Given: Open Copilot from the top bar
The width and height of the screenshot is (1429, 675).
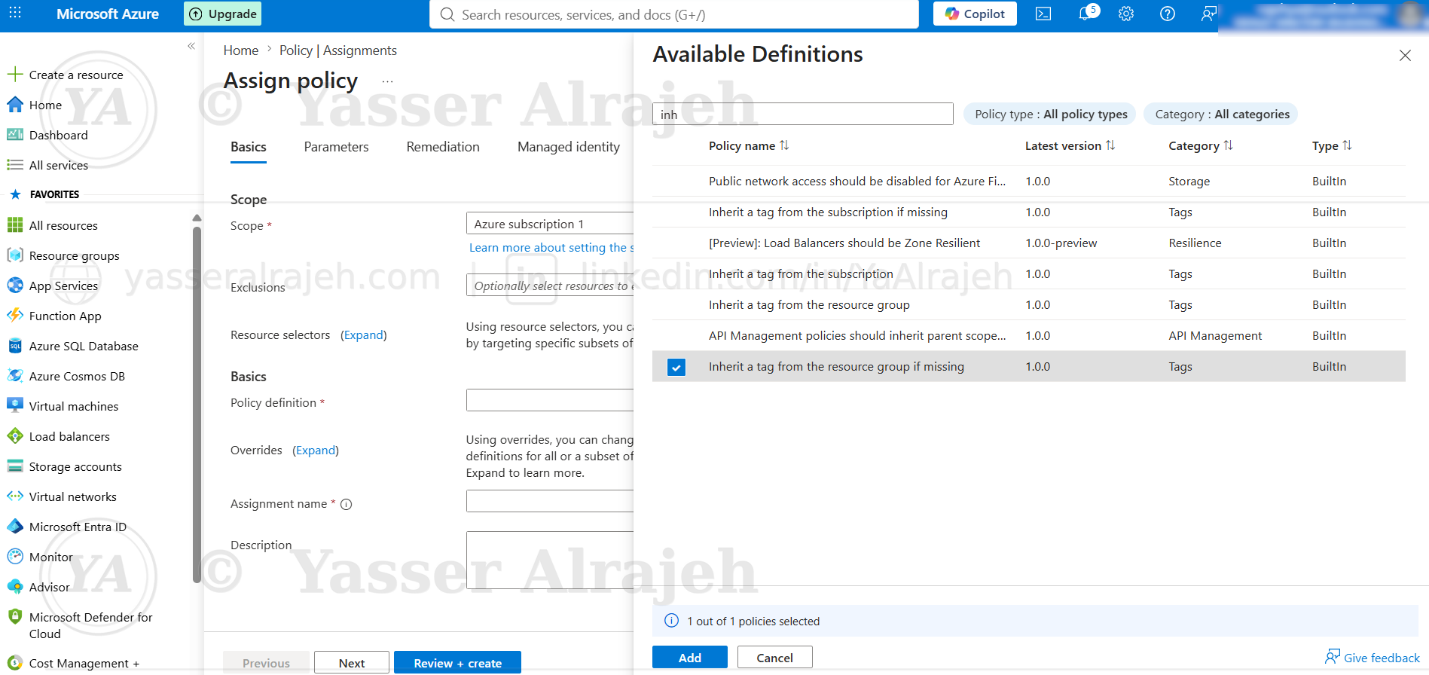Looking at the screenshot, I should pyautogui.click(x=975, y=14).
